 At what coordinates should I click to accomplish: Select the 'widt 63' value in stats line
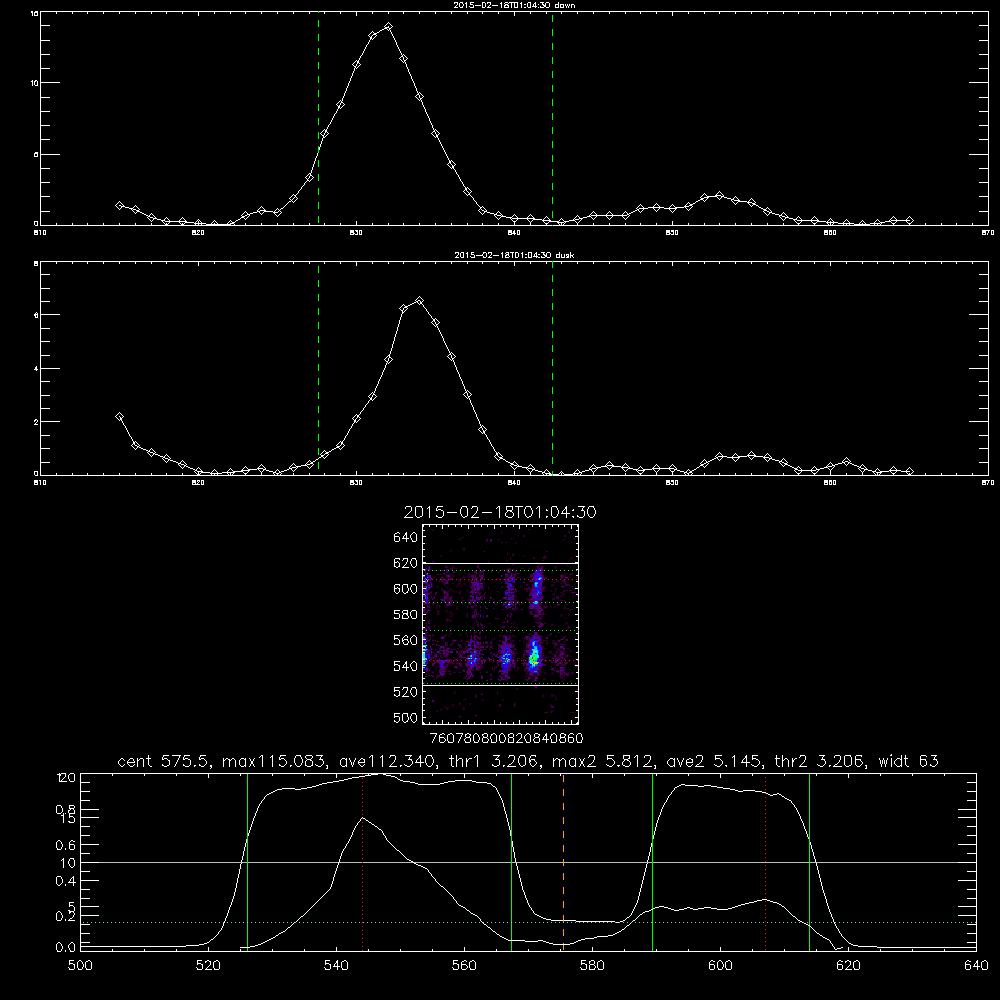[908, 761]
